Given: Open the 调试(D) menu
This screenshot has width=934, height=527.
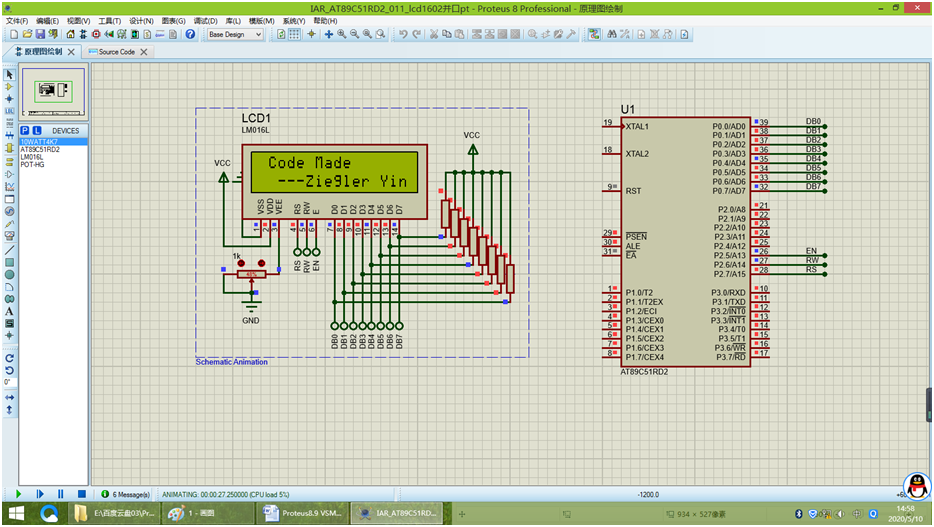Looking at the screenshot, I should tap(206, 21).
